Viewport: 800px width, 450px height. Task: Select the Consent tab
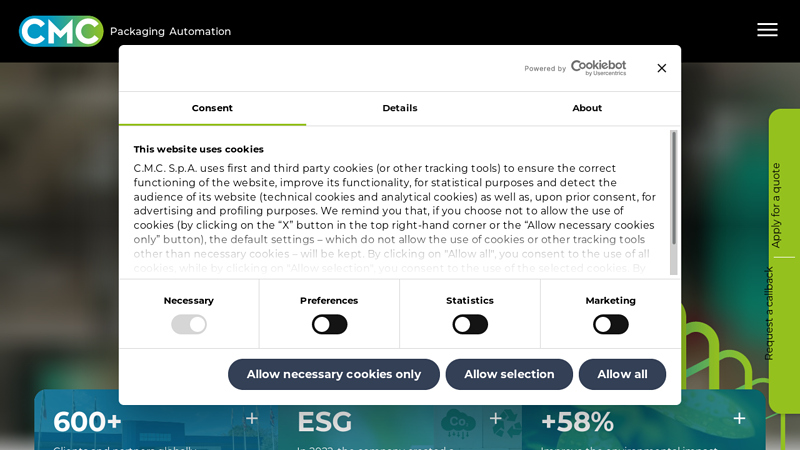click(212, 108)
